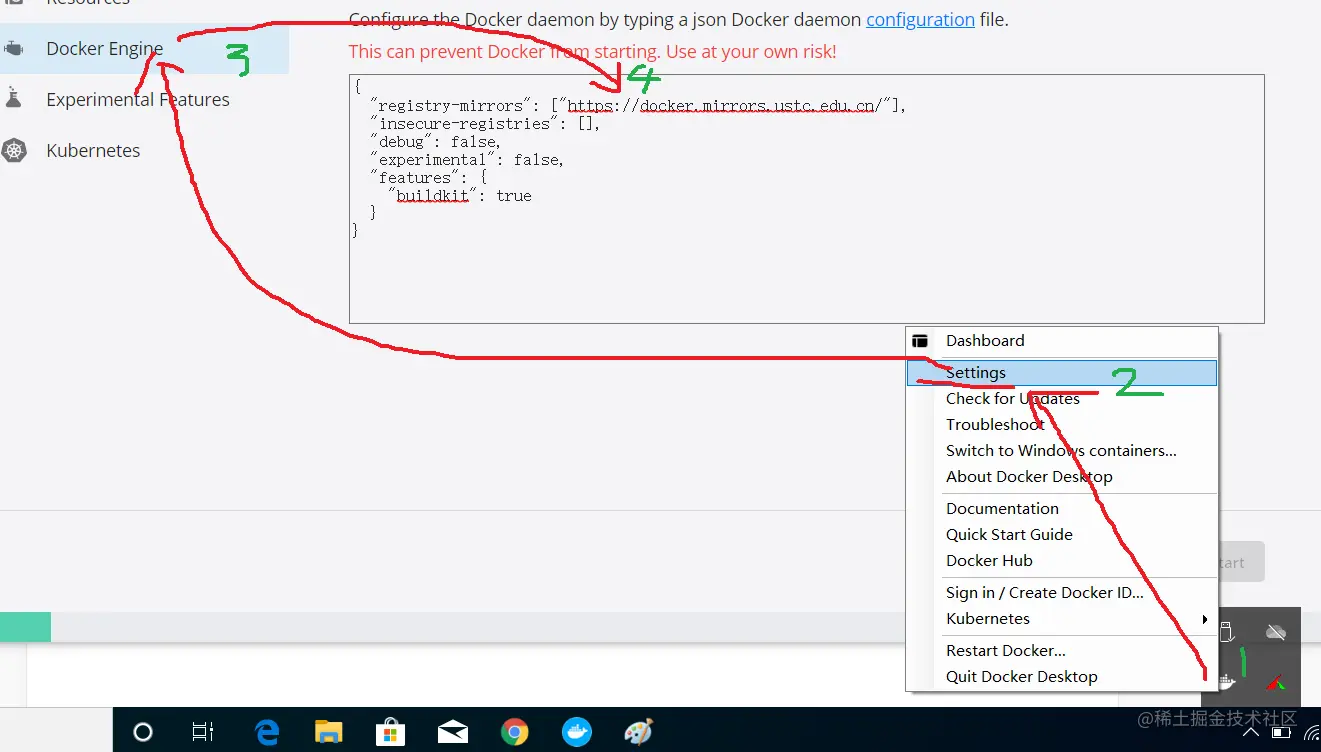Switch to Docker Desktop taskbar icon
The image size is (1321, 752).
pyautogui.click(x=577, y=731)
